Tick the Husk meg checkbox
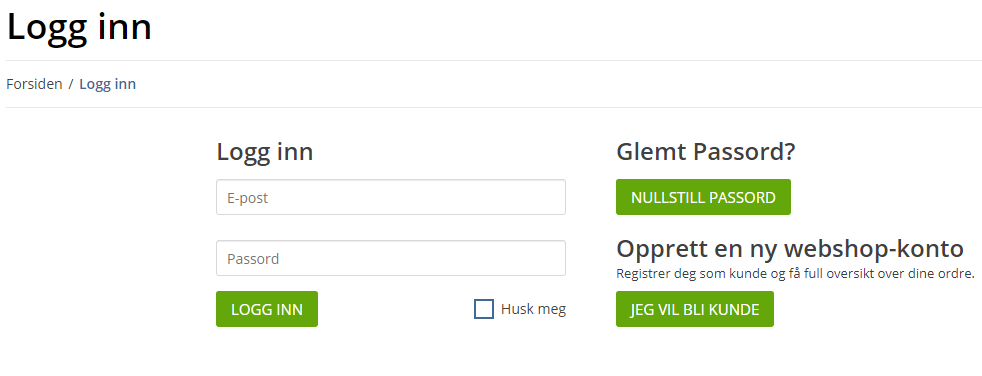982x376 pixels. (x=483, y=309)
